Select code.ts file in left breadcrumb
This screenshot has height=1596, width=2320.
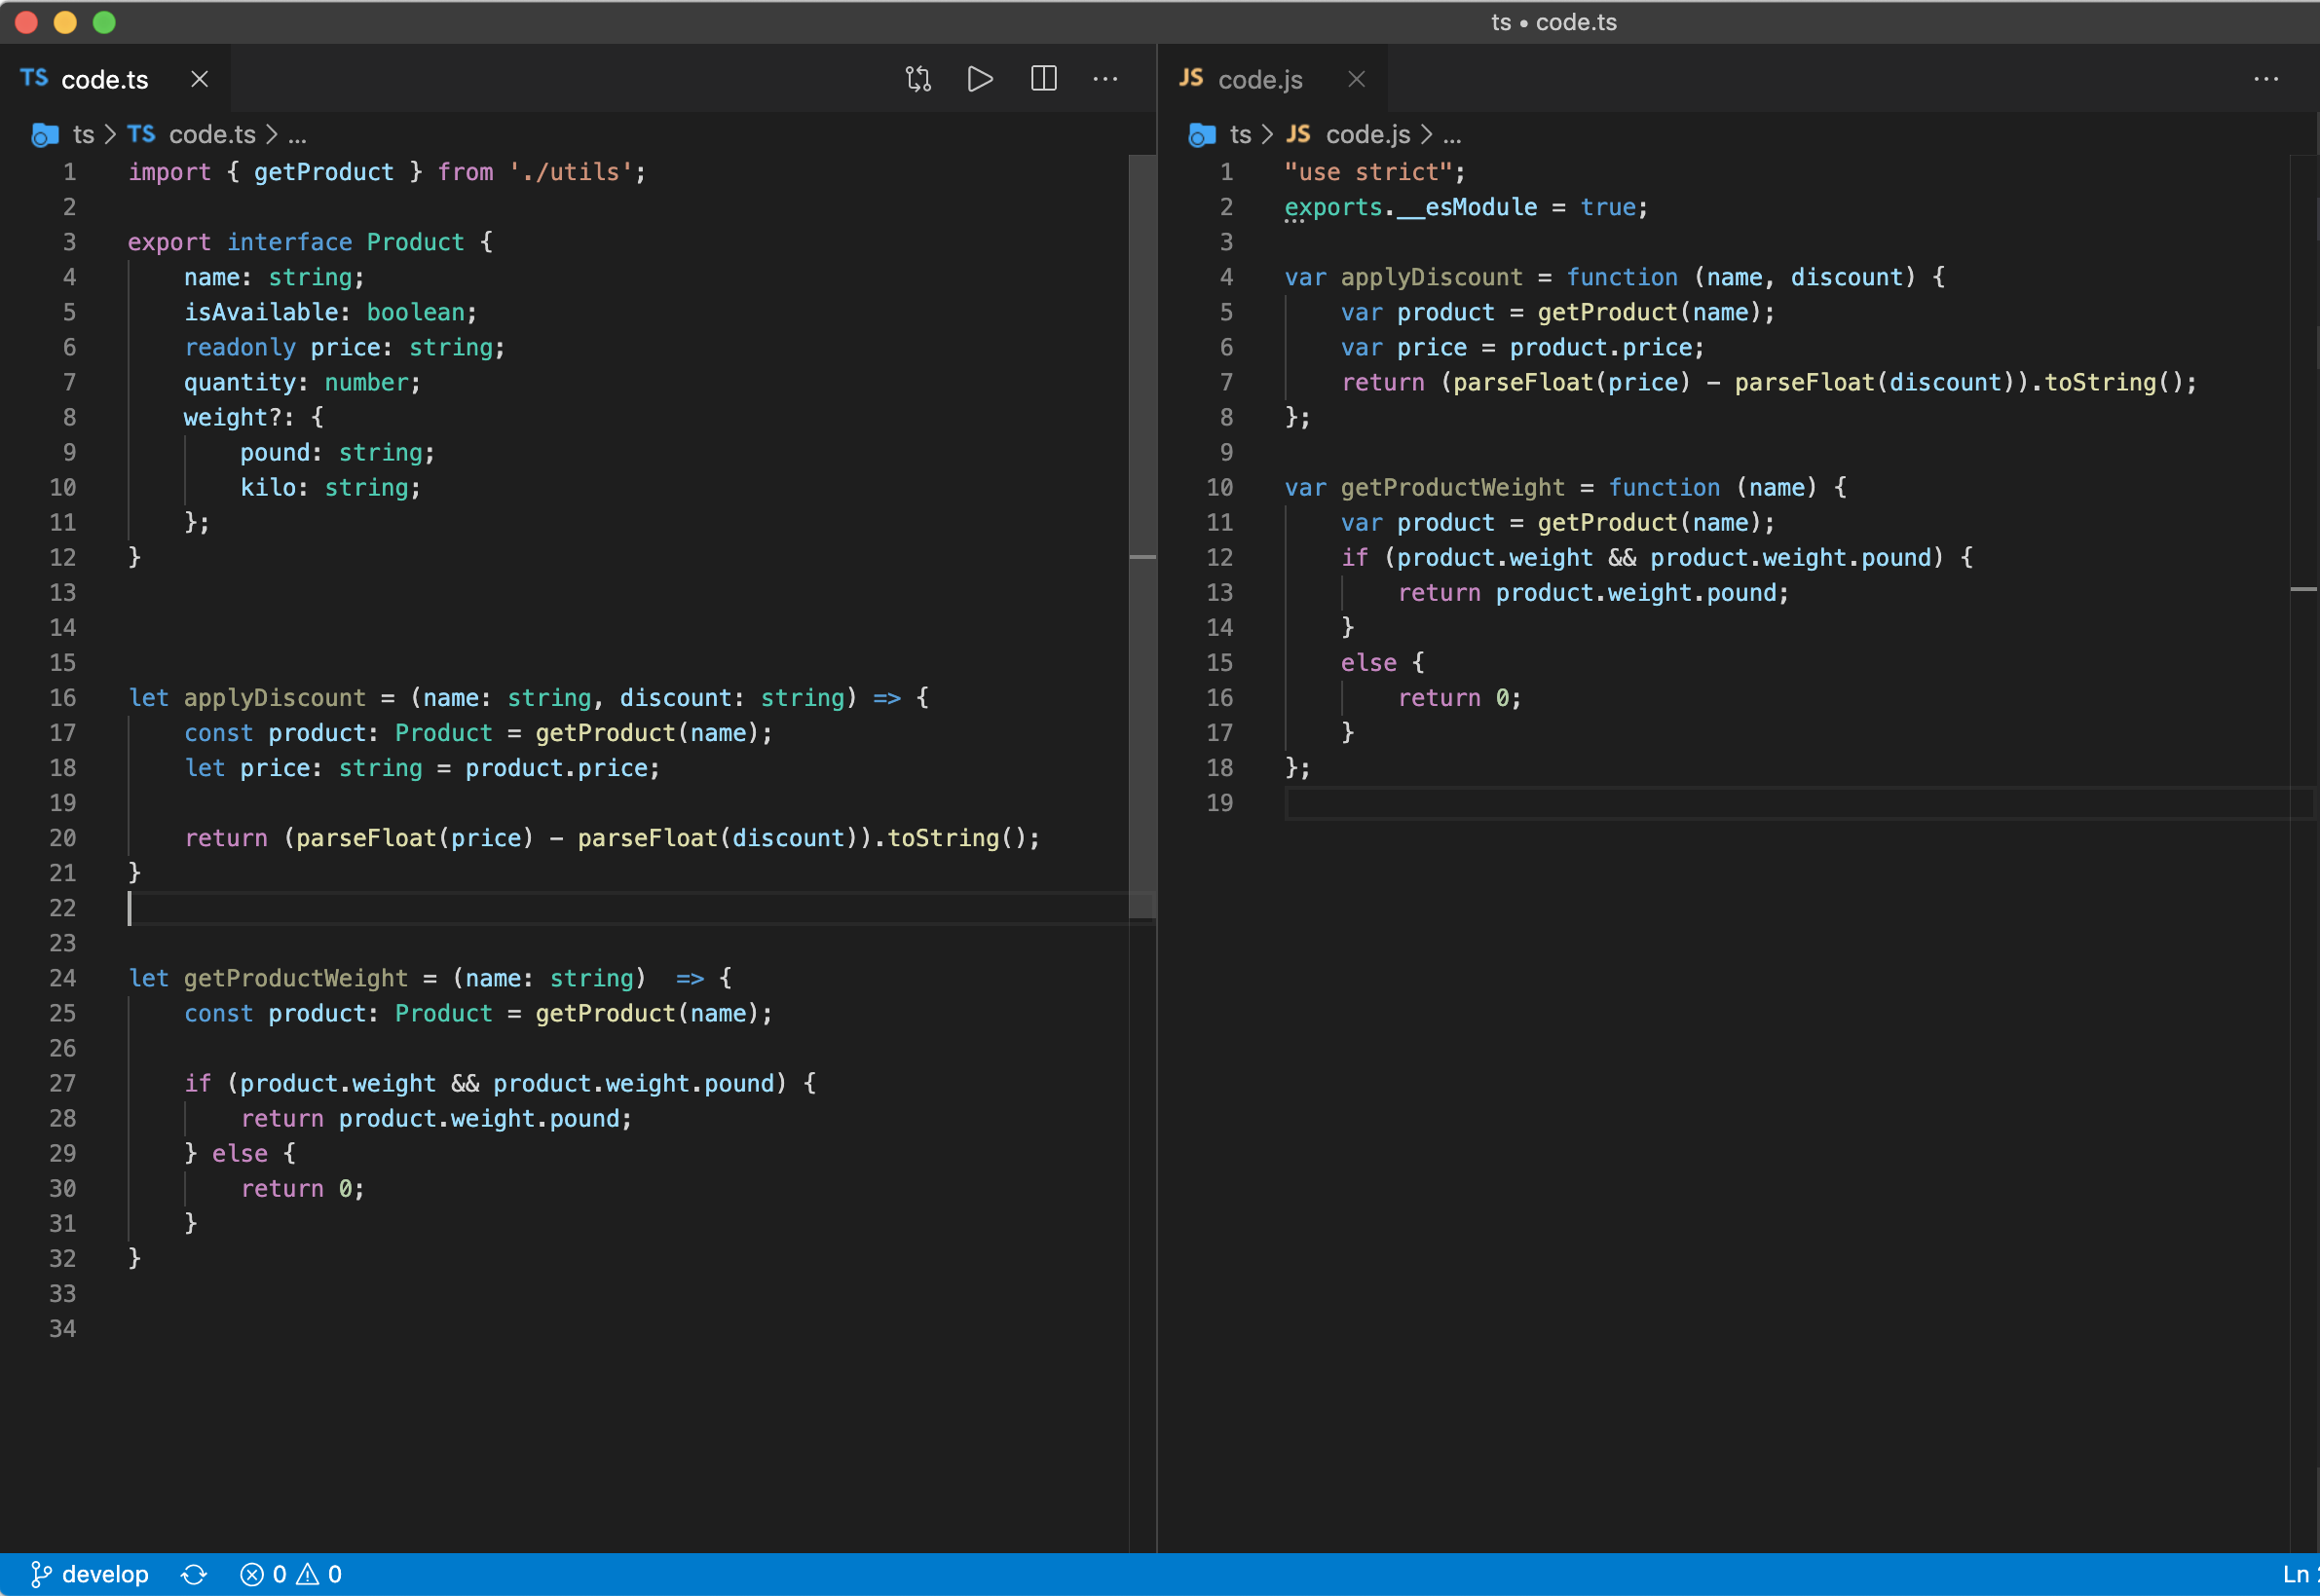pyautogui.click(x=212, y=134)
